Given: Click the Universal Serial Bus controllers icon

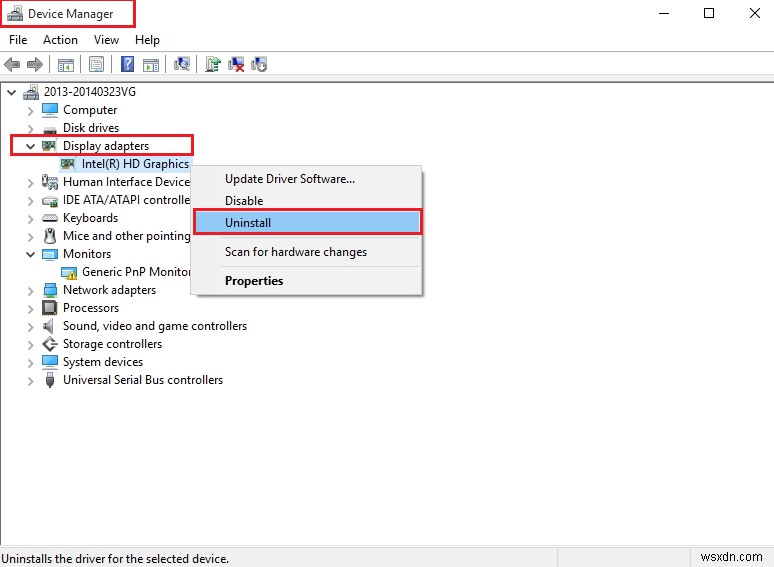Looking at the screenshot, I should pos(50,380).
